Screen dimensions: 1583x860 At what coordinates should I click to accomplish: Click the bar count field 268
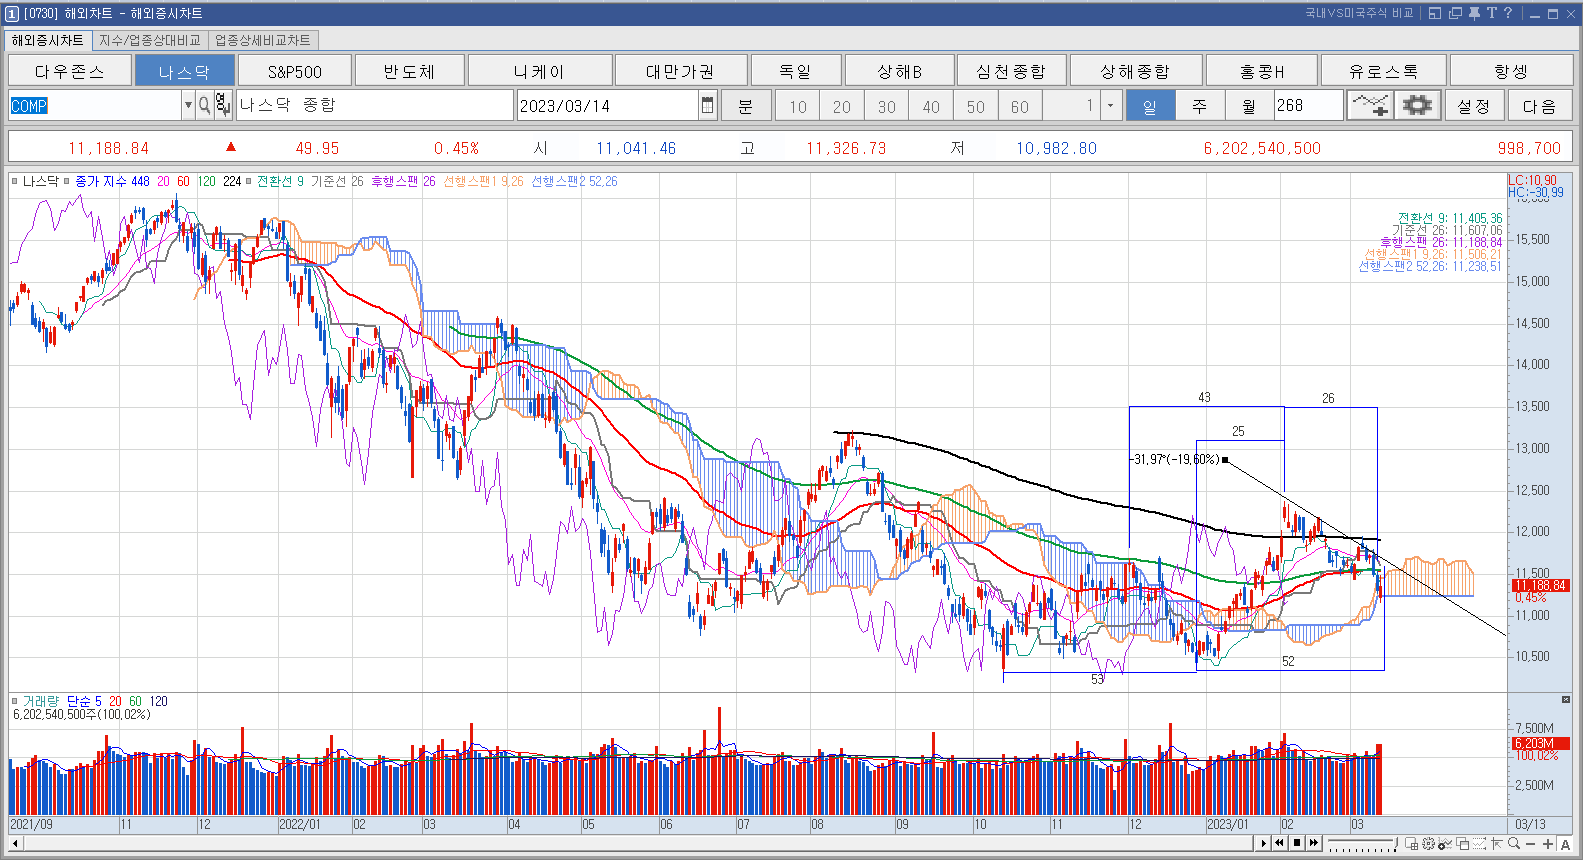1308,105
